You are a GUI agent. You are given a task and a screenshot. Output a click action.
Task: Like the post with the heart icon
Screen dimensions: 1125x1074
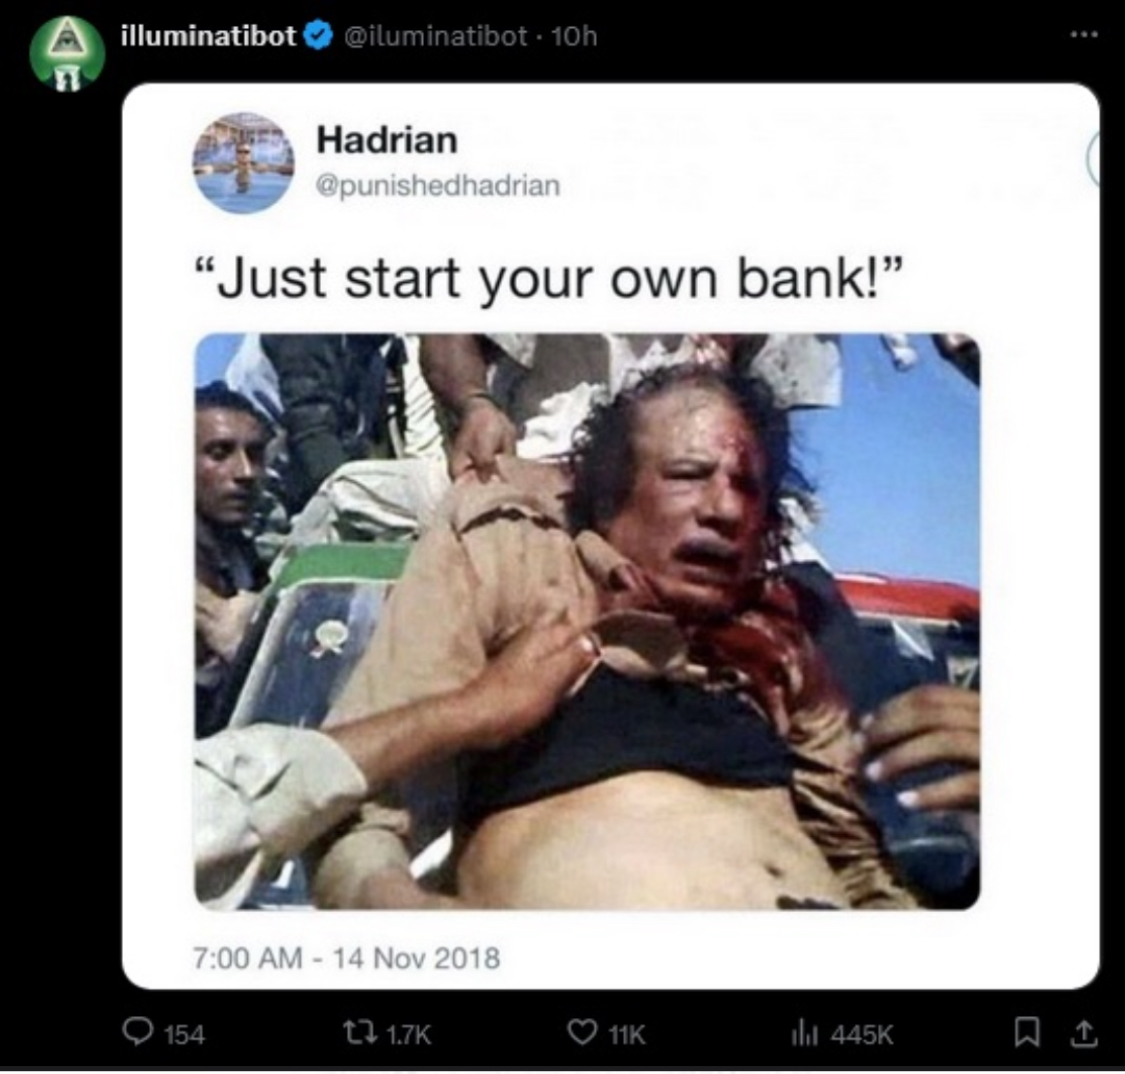pyautogui.click(x=582, y=1033)
